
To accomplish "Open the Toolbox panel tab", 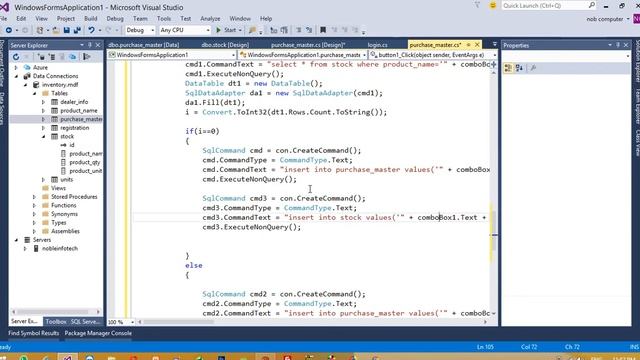I will (x=56, y=322).
